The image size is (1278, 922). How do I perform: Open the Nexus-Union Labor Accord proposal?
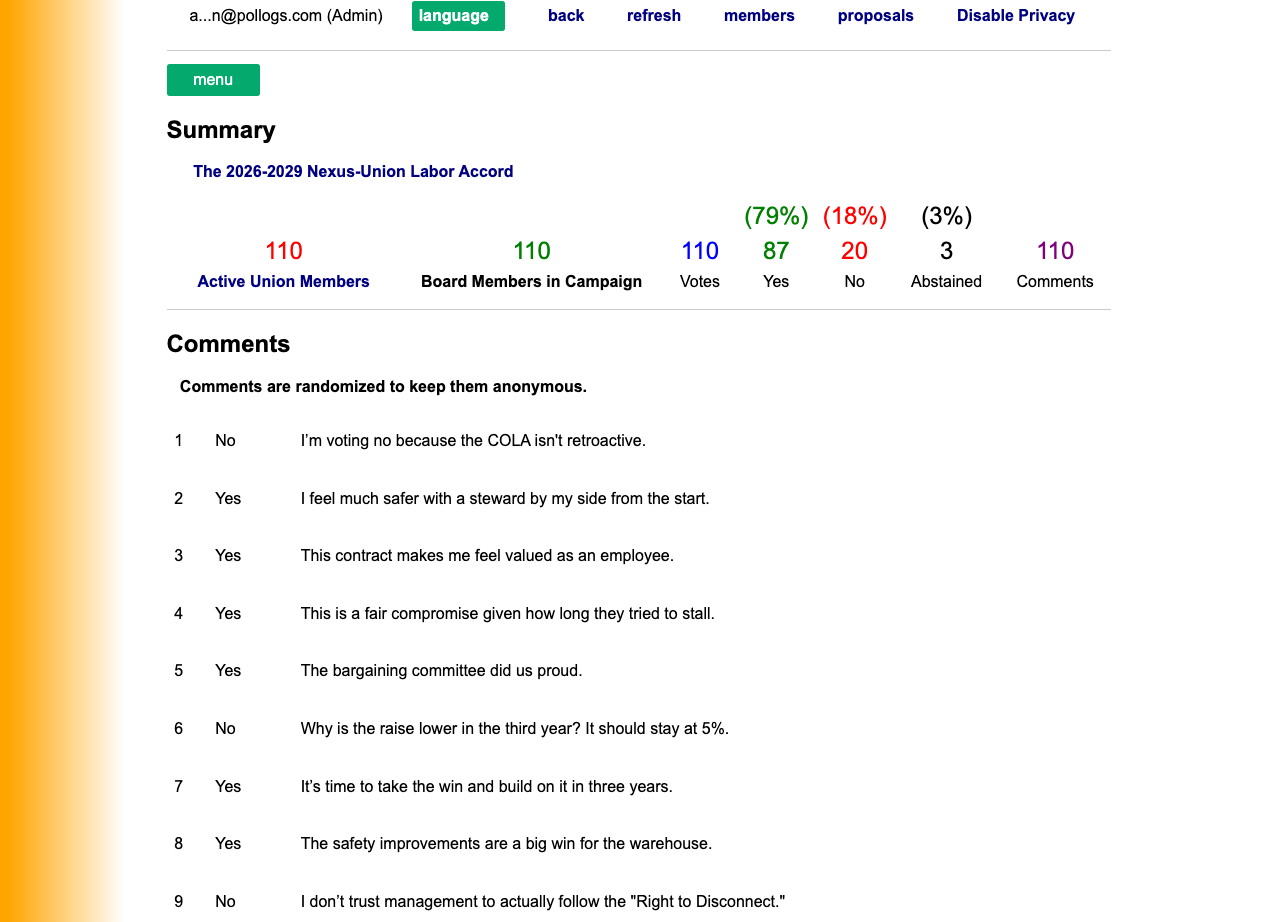[353, 171]
